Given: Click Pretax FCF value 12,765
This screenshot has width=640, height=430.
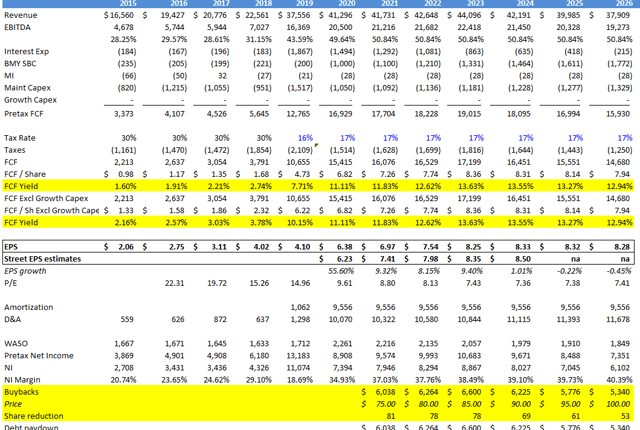Looking at the screenshot, I should point(298,114).
